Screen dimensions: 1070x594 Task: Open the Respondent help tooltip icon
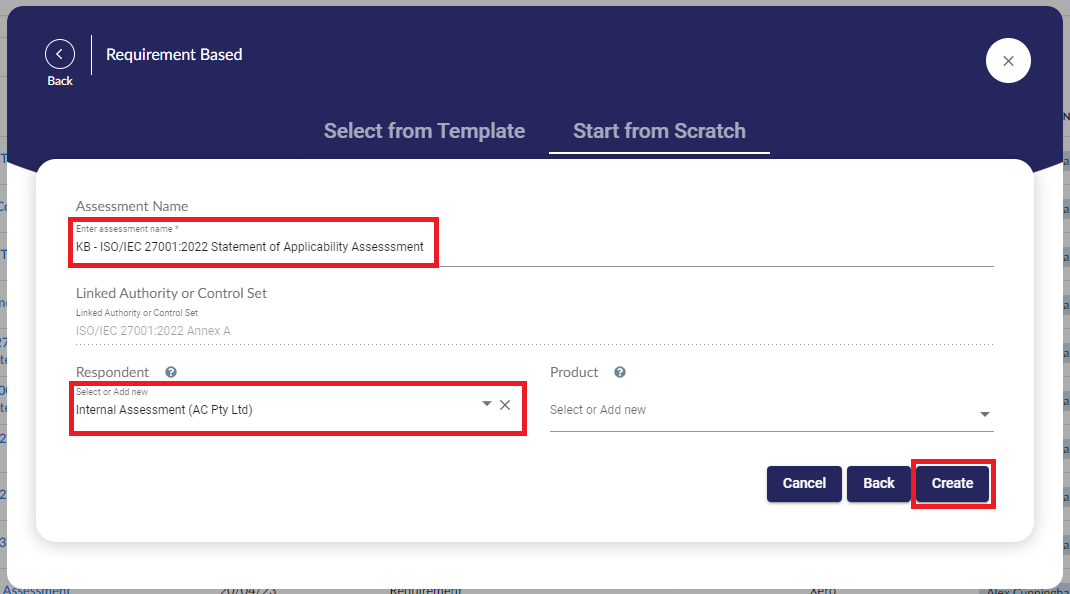pos(171,372)
